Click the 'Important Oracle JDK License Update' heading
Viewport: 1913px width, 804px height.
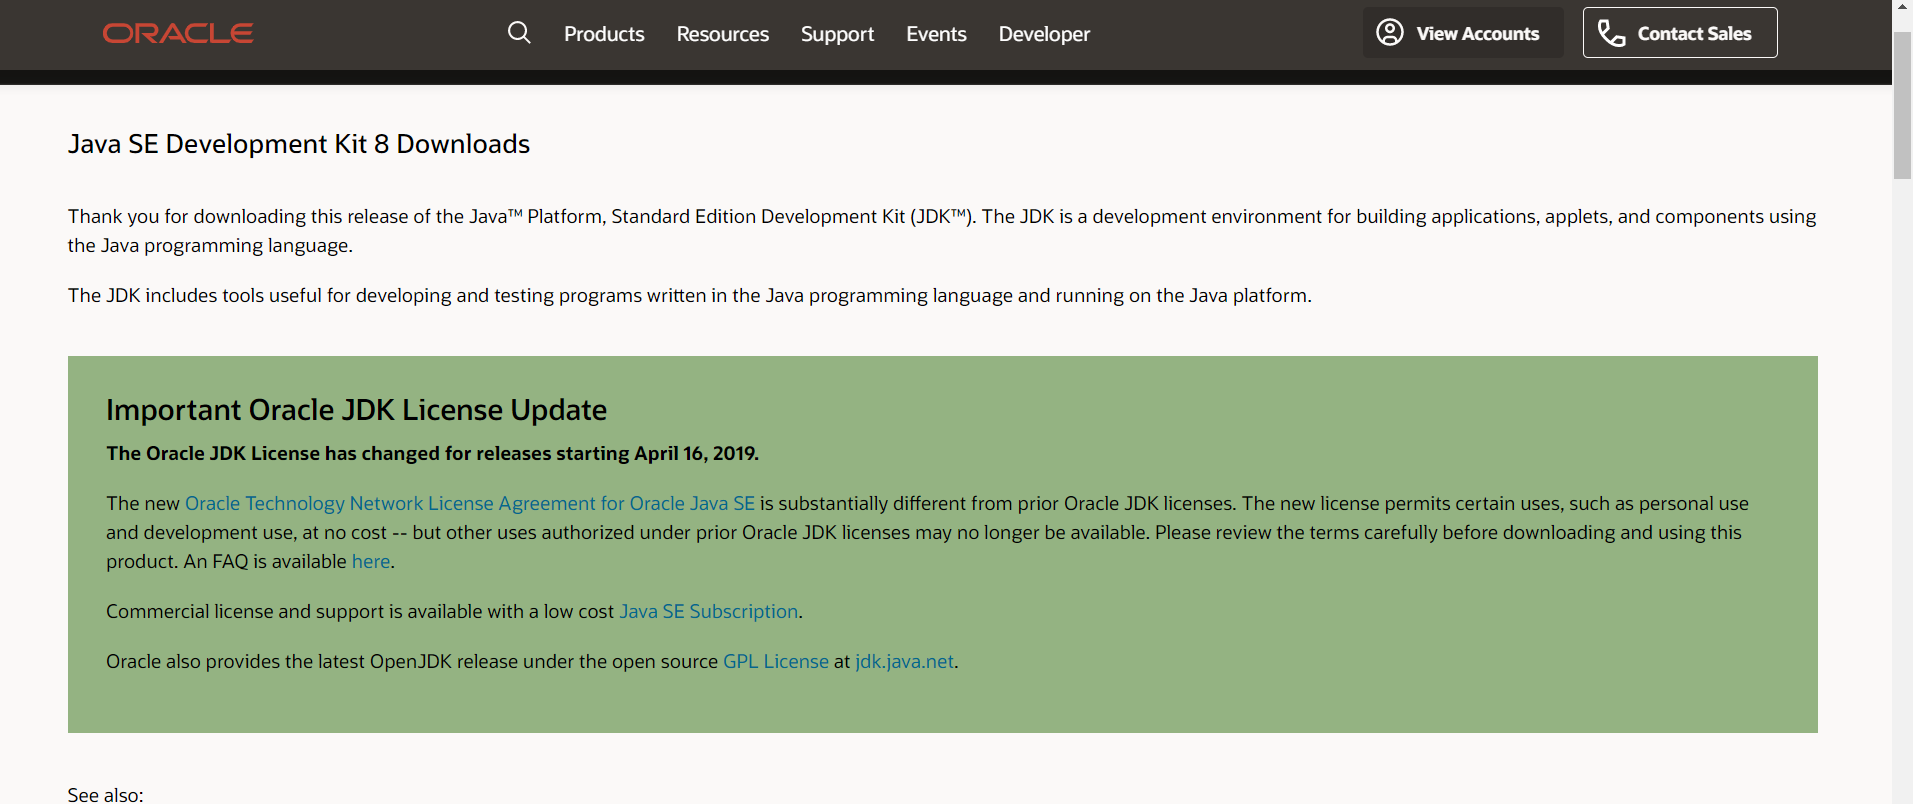[x=357, y=410]
